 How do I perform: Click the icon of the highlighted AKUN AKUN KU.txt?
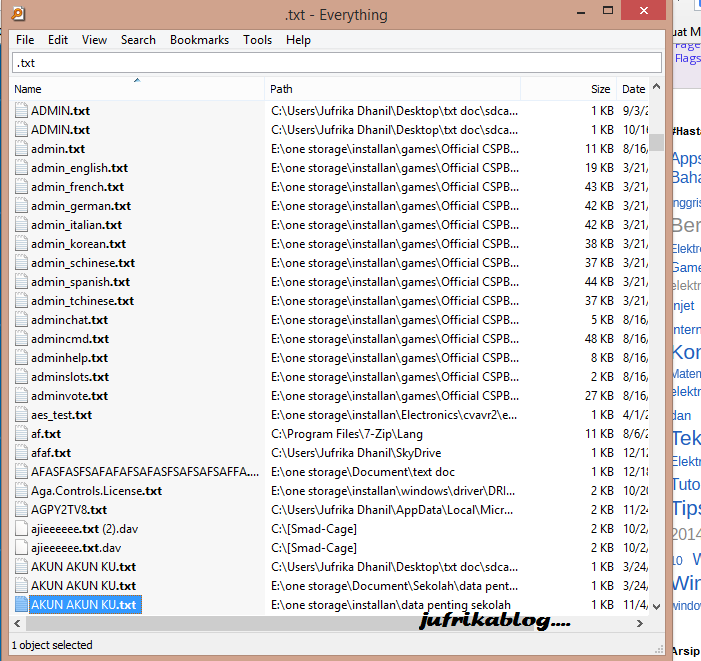click(x=21, y=604)
